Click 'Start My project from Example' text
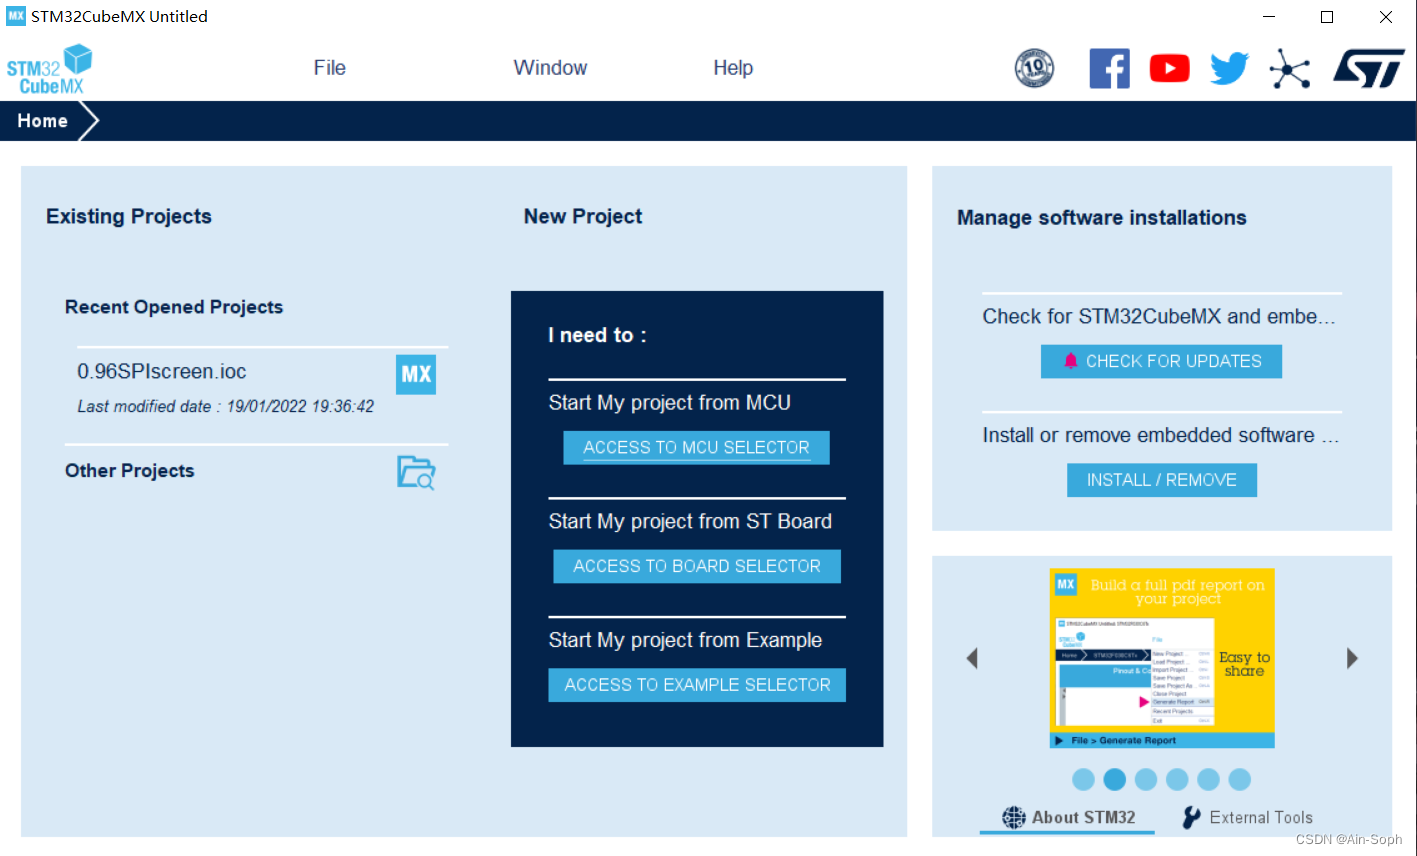Viewport: 1417px width, 856px height. 685,640
